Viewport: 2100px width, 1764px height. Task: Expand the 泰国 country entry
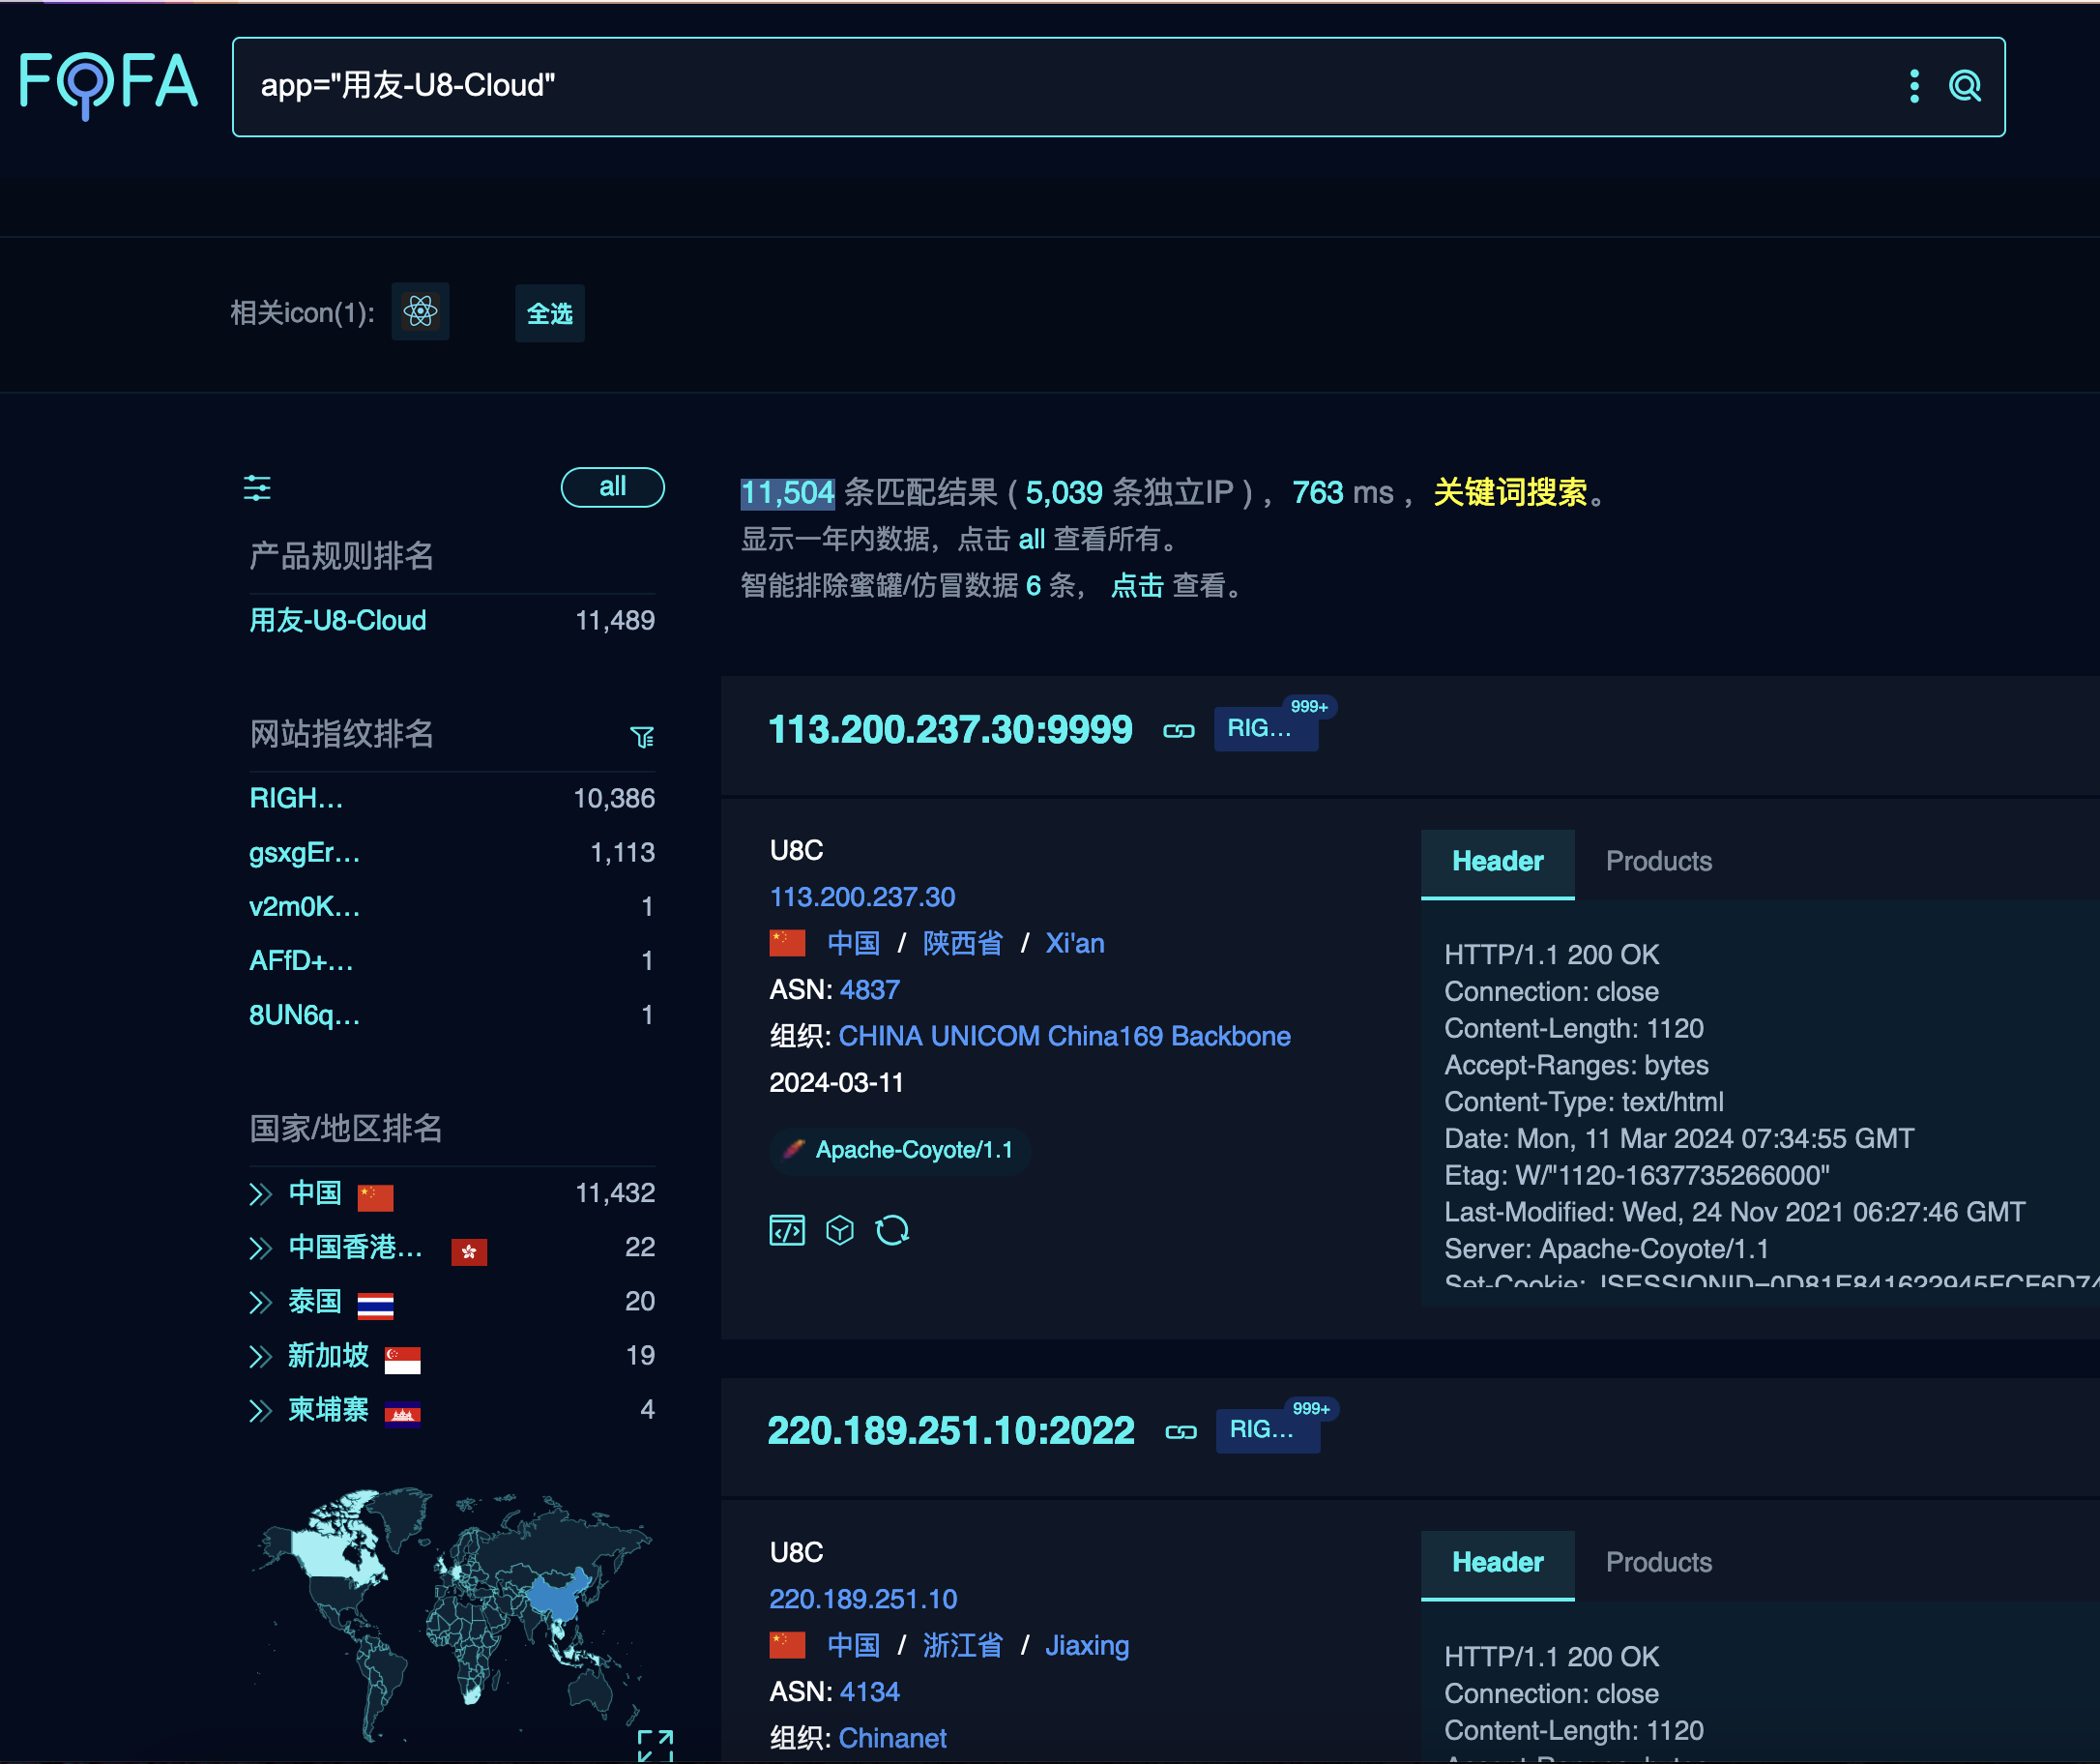point(260,1301)
